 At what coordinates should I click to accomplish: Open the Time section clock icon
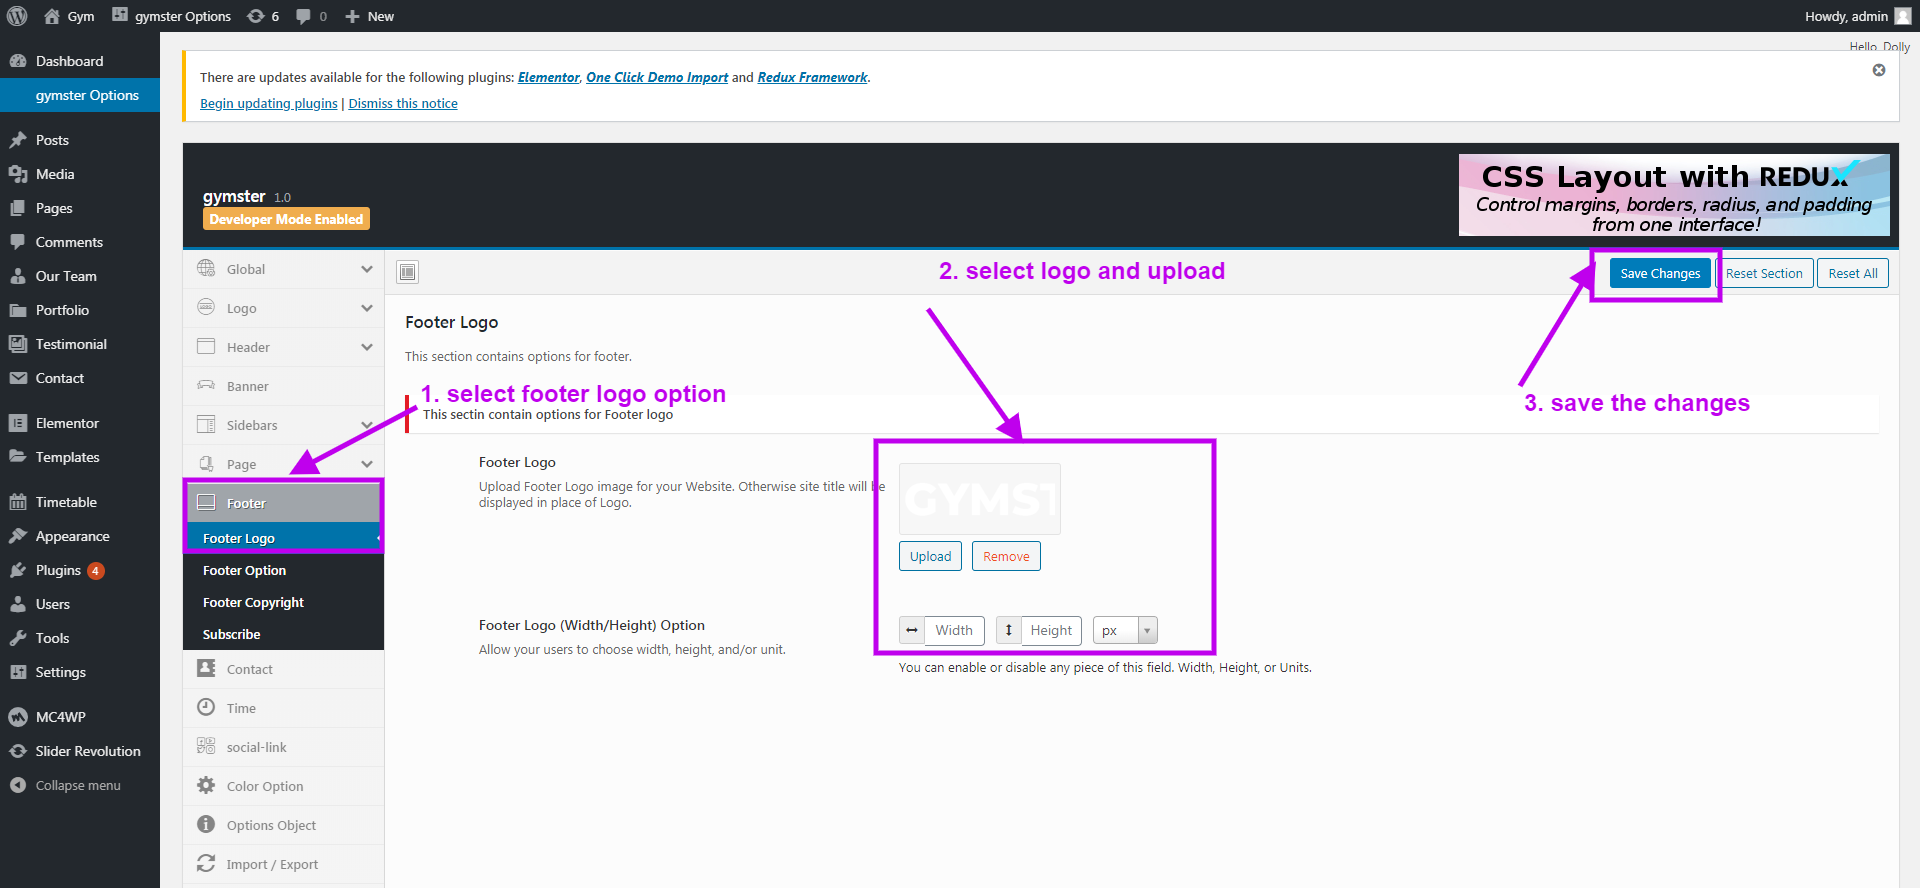pos(206,708)
